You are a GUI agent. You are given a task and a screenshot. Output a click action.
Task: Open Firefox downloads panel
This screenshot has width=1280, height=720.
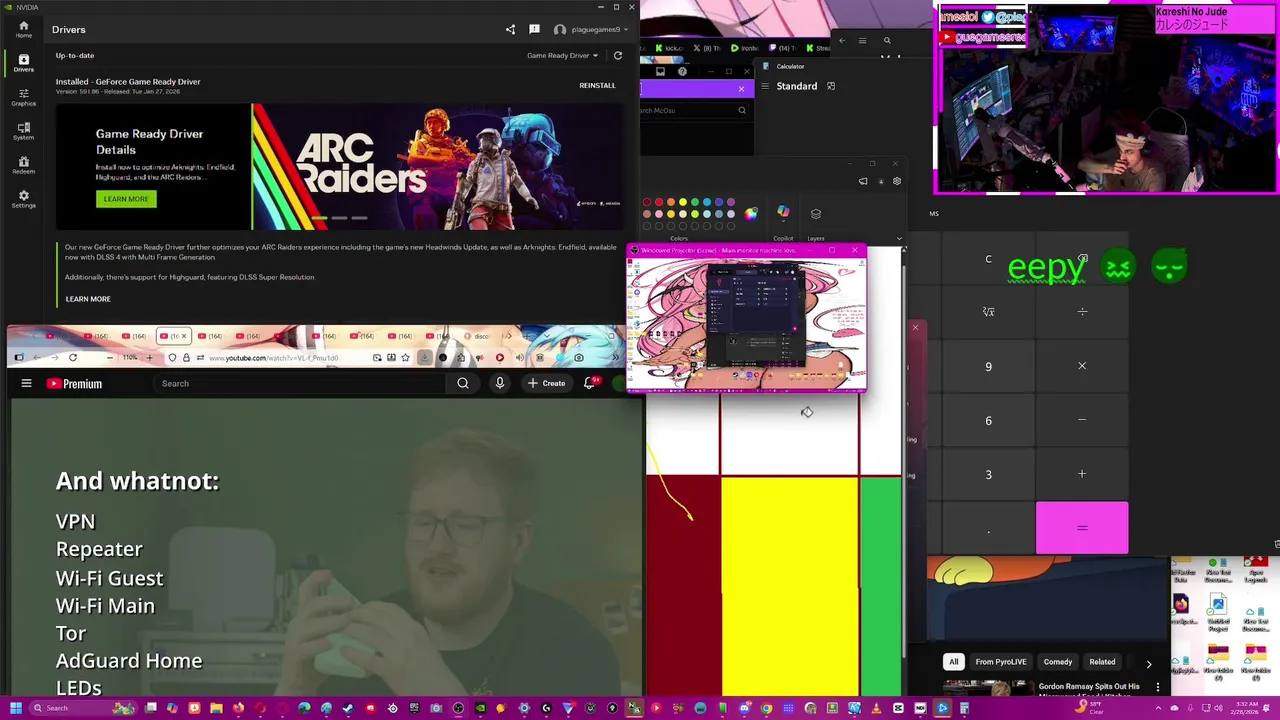tap(424, 358)
